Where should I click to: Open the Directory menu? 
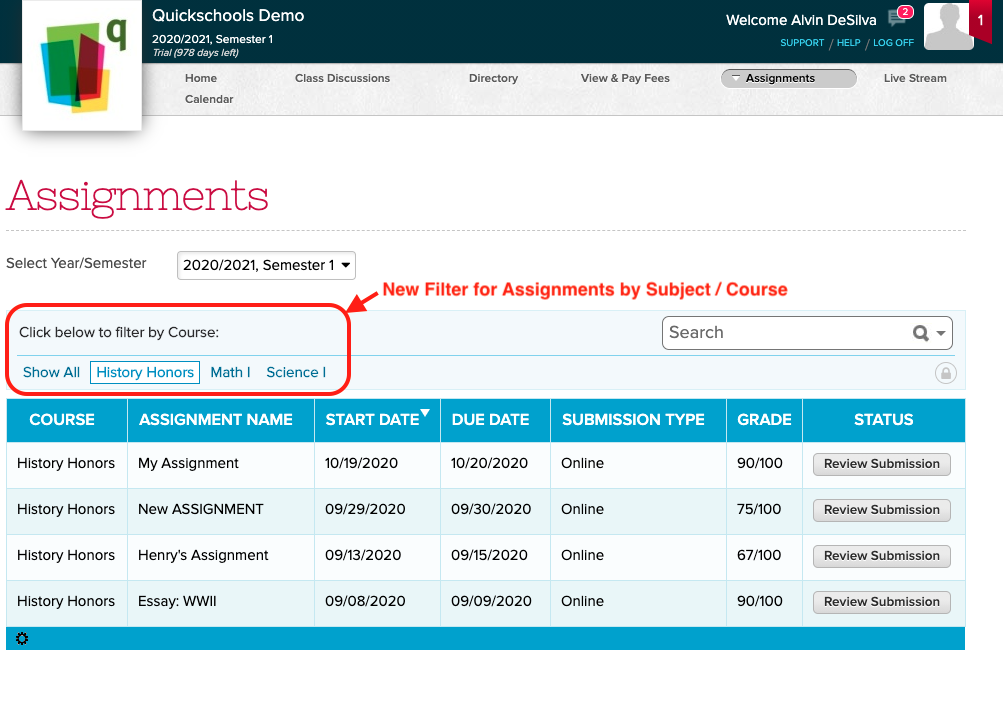coord(493,78)
